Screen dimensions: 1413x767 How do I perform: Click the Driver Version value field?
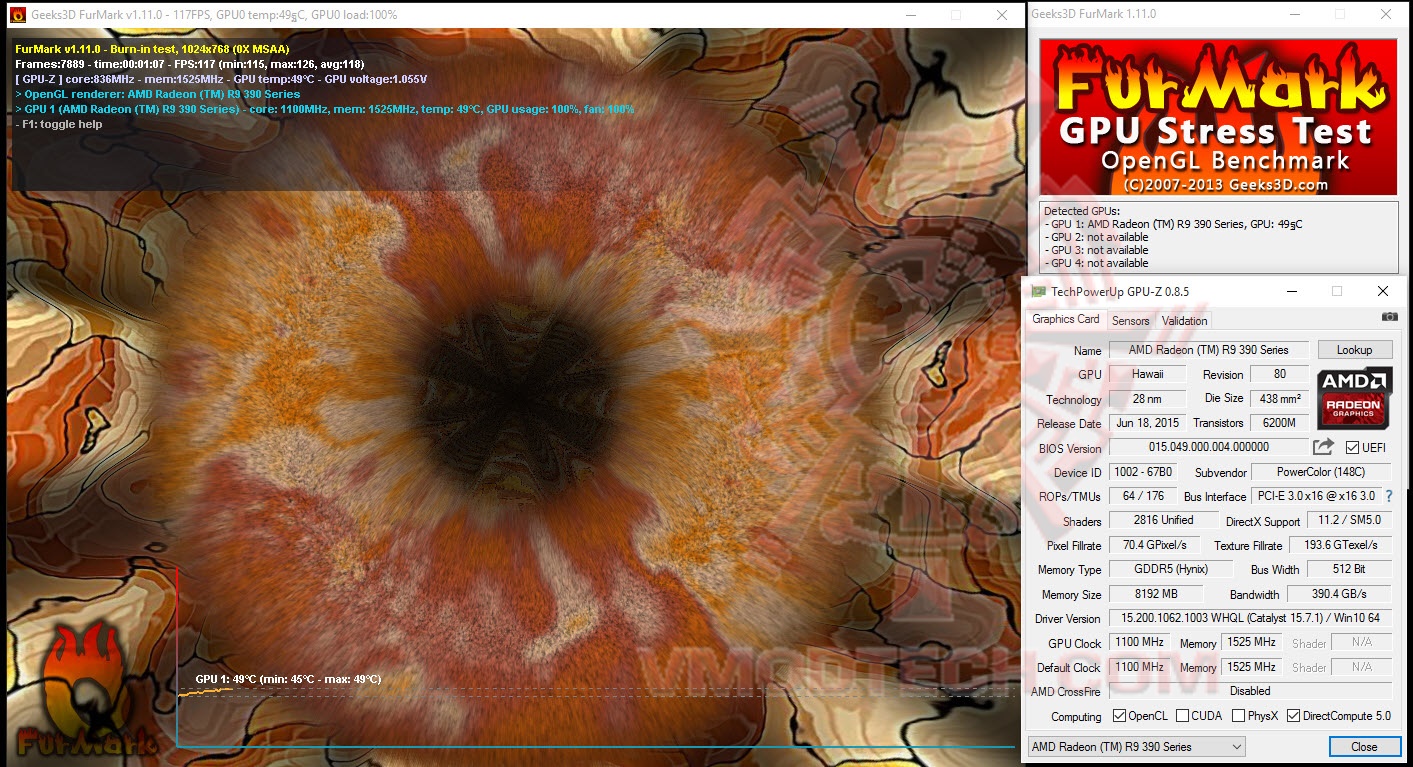1250,619
